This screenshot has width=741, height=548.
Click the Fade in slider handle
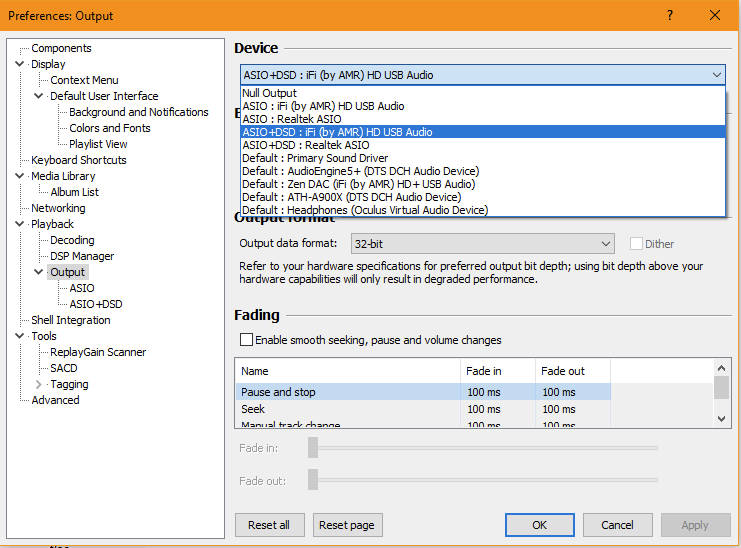pos(313,447)
